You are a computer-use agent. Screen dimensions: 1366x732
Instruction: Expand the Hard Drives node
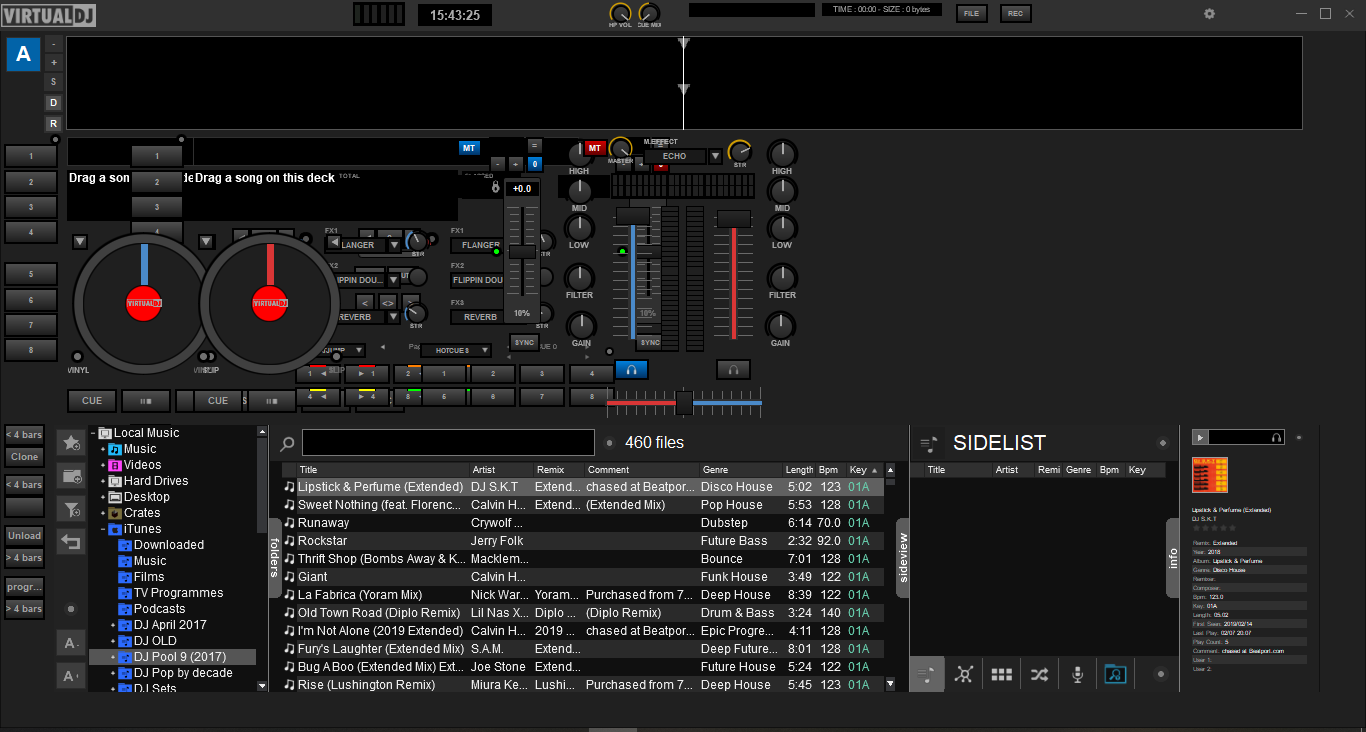point(103,481)
